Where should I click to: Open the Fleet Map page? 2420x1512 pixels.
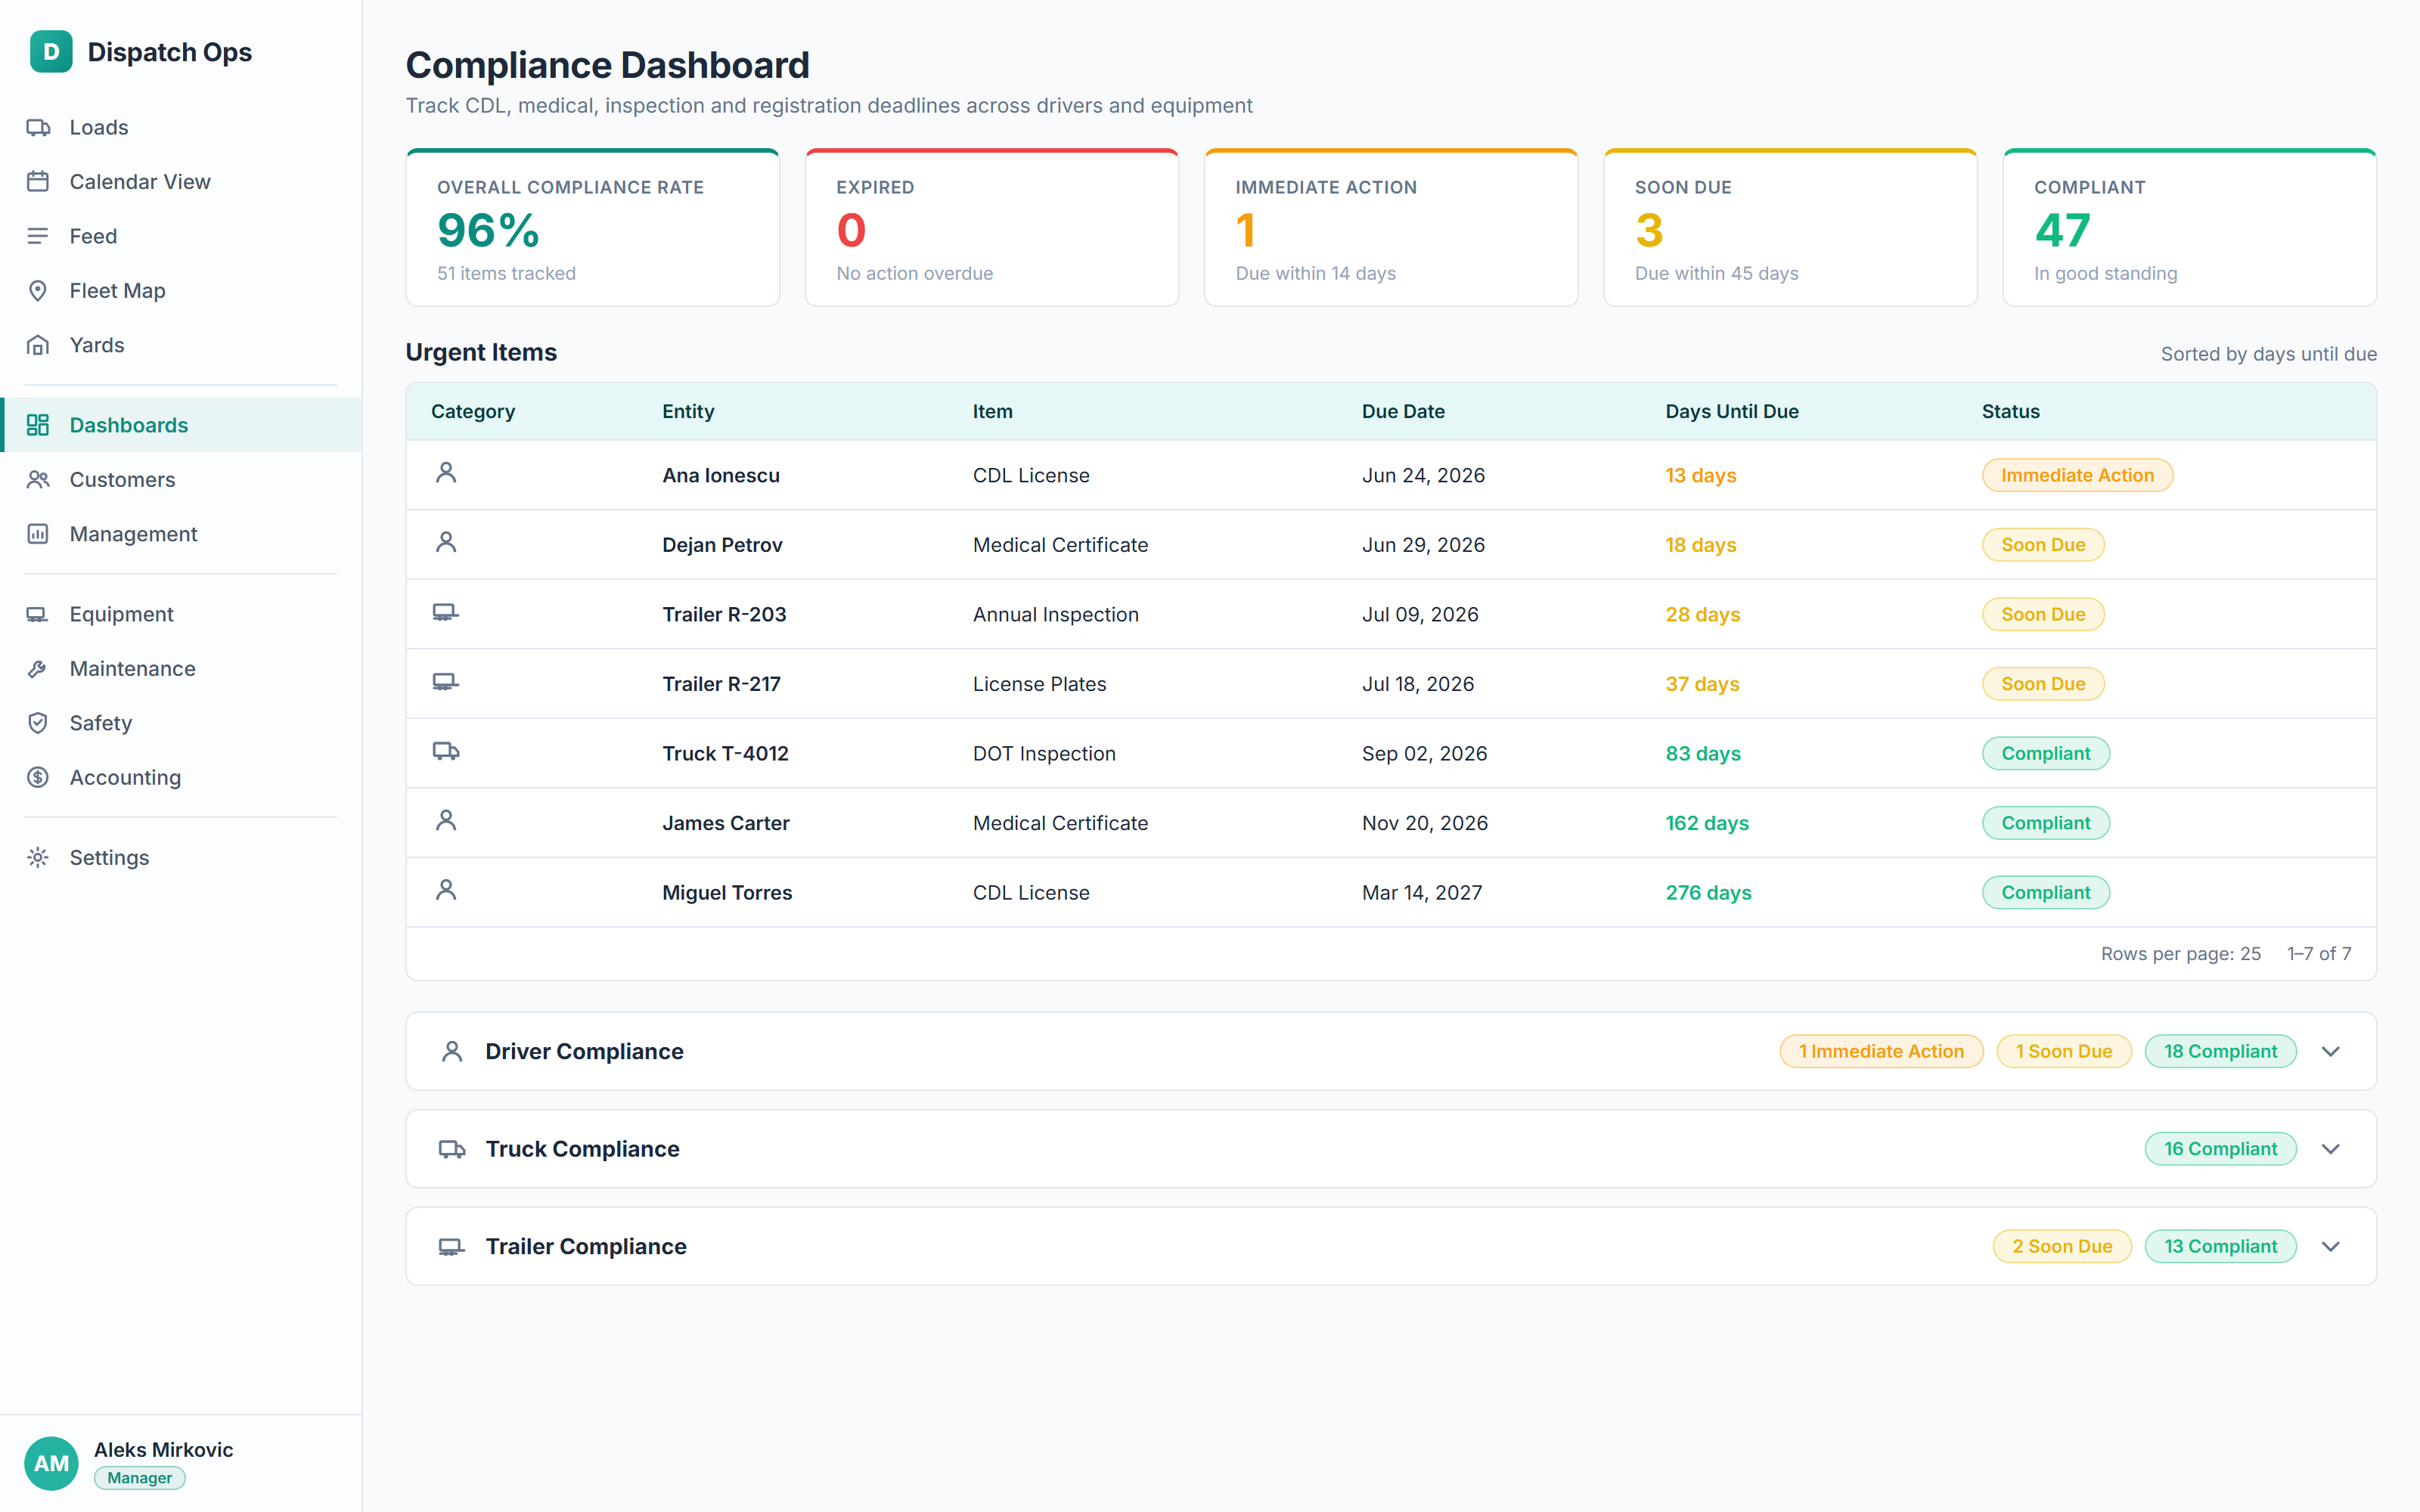click(181, 291)
